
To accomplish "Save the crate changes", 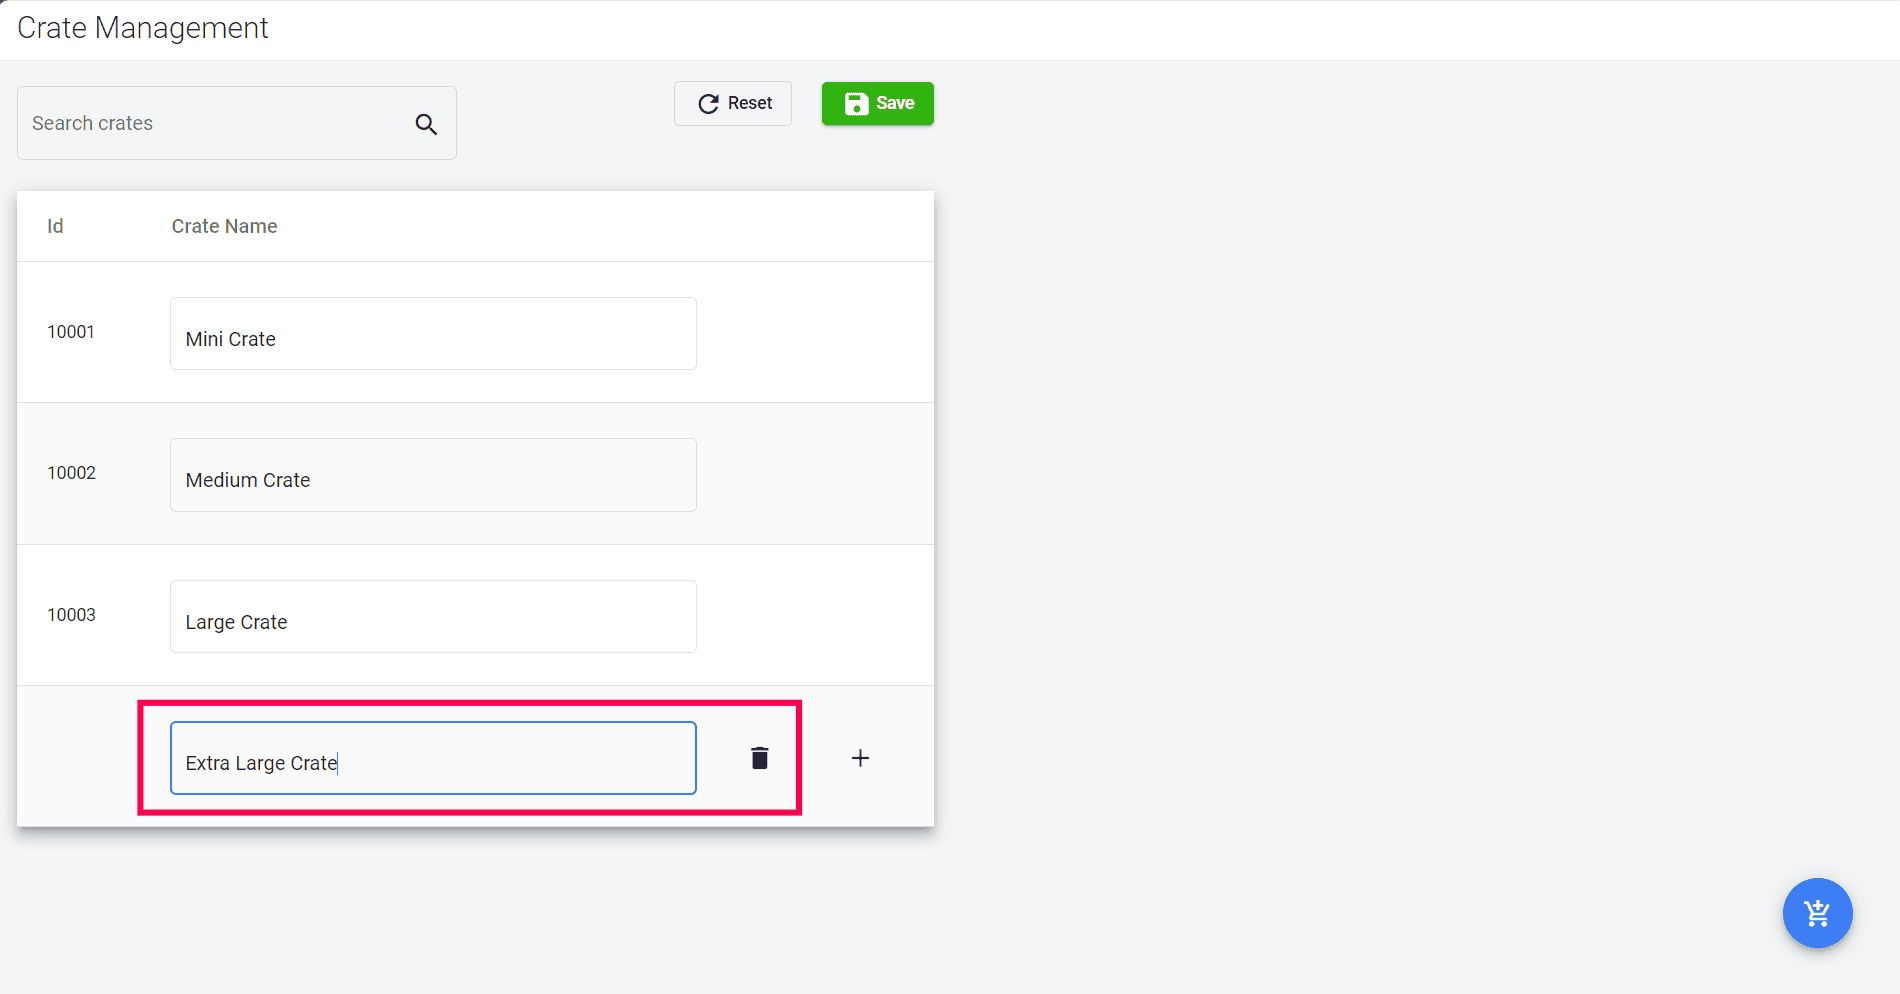I will (x=877, y=104).
